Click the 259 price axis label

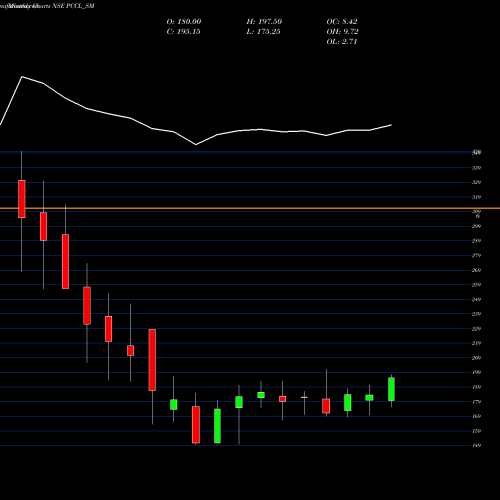point(476,285)
